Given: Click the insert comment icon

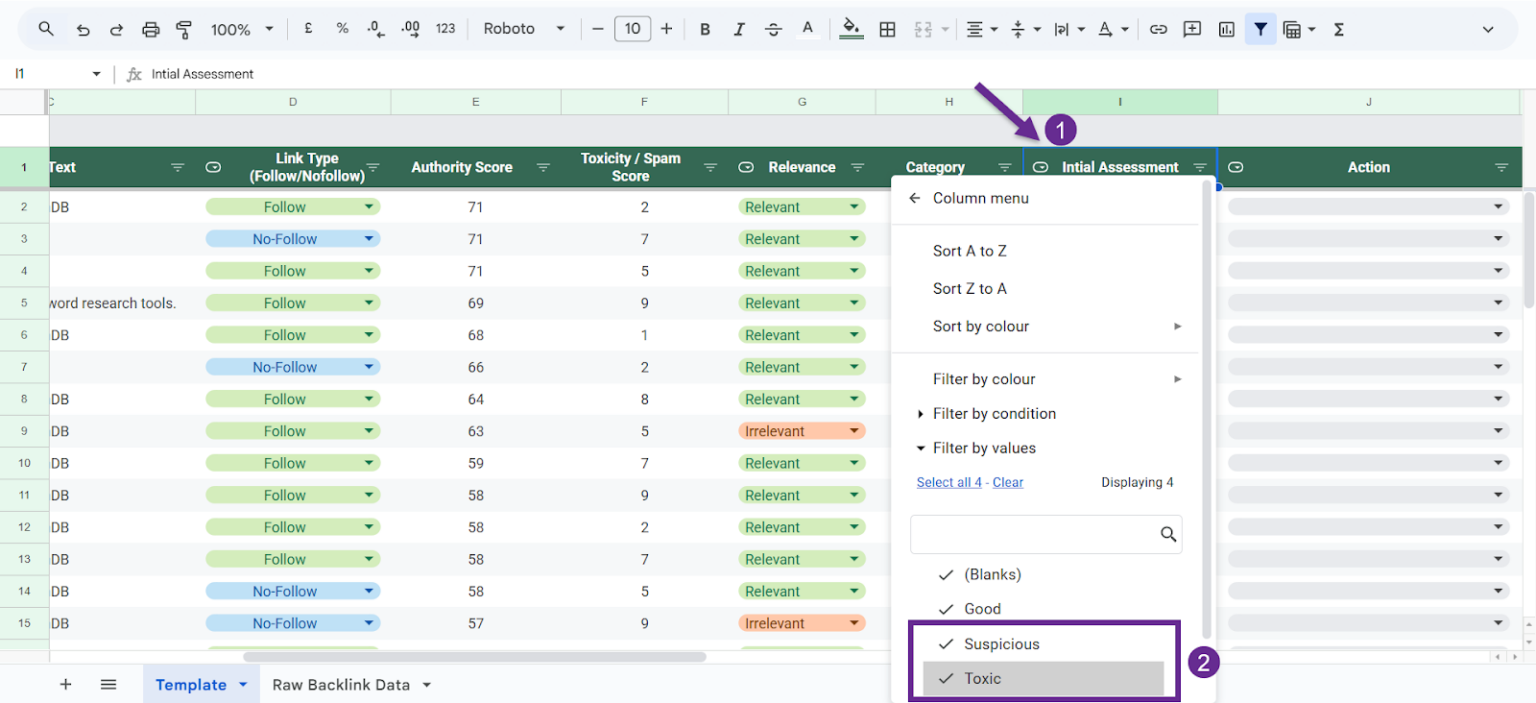Looking at the screenshot, I should [x=1192, y=29].
